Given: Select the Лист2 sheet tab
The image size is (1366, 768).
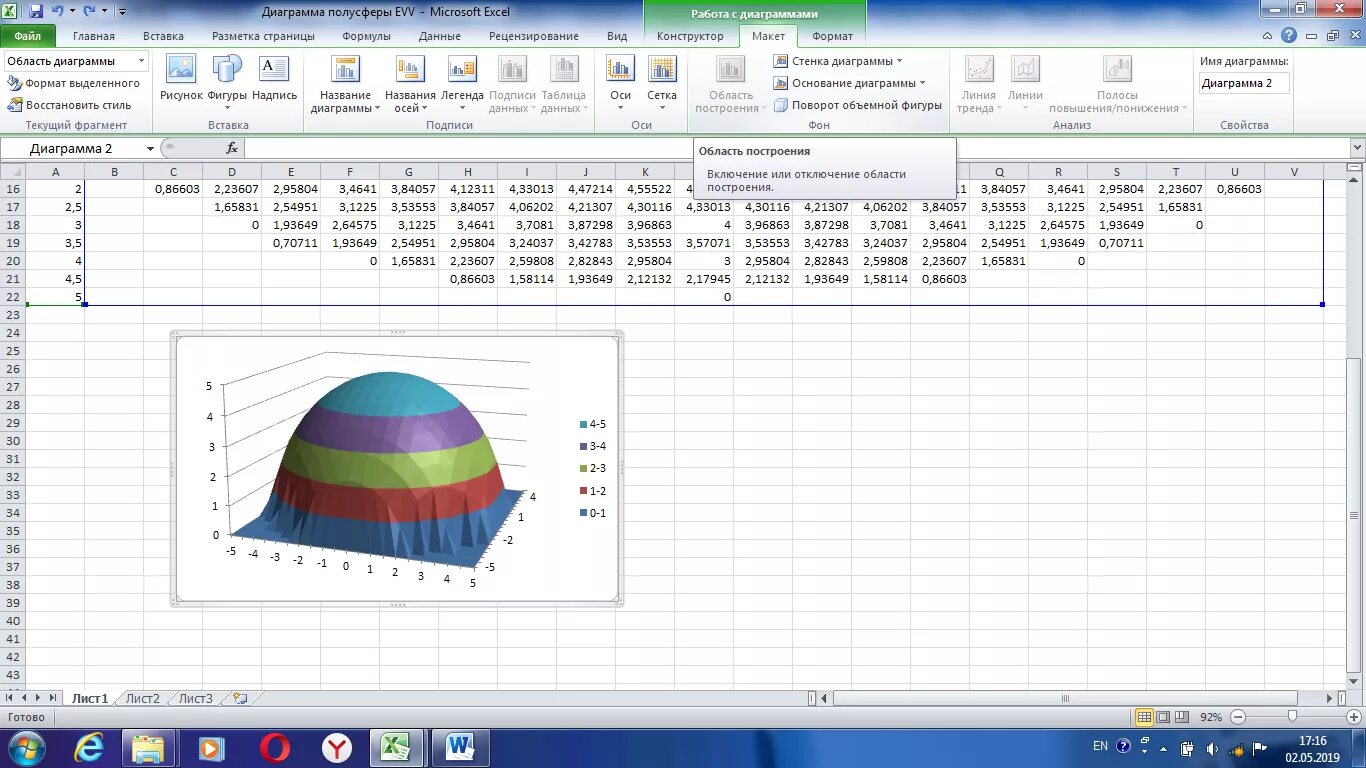Looking at the screenshot, I should click(x=143, y=698).
